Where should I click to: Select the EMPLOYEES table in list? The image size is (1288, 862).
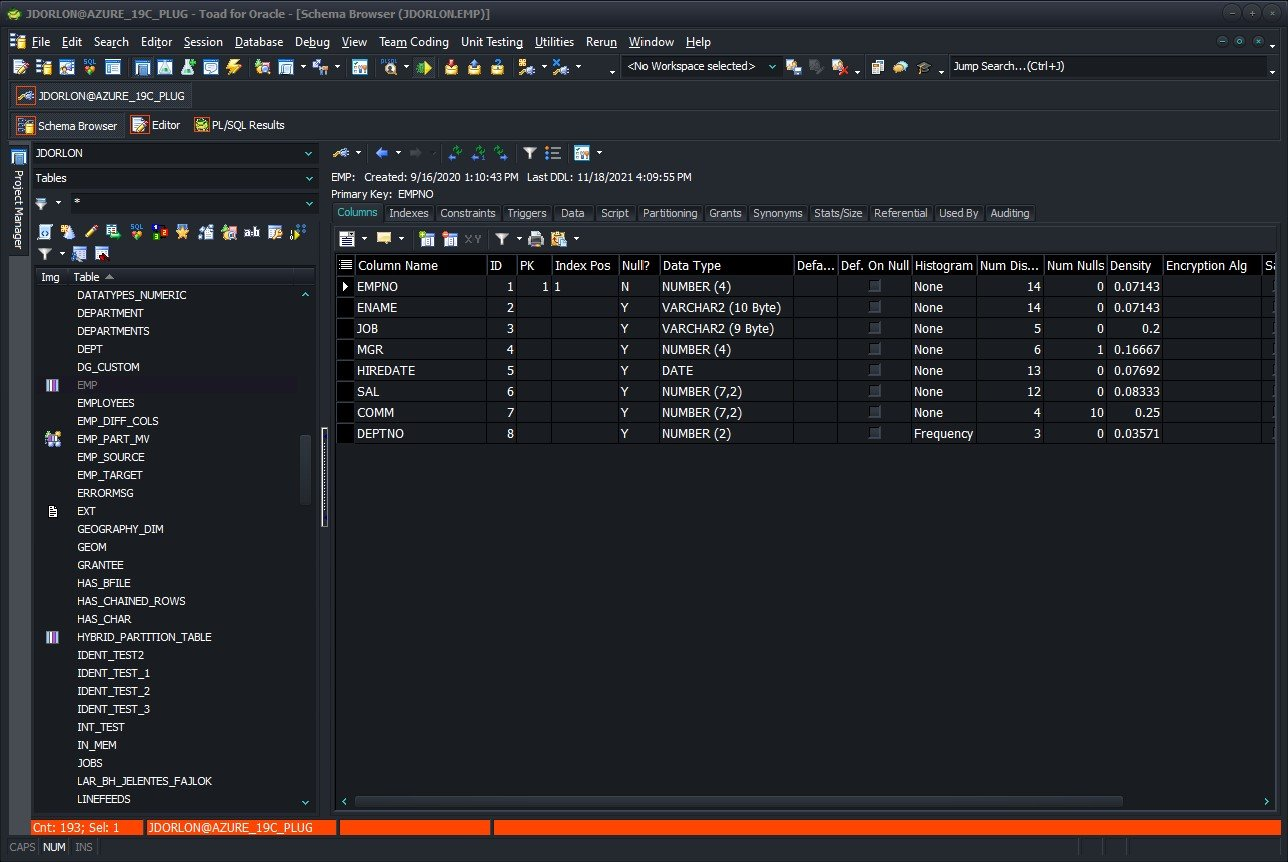105,403
